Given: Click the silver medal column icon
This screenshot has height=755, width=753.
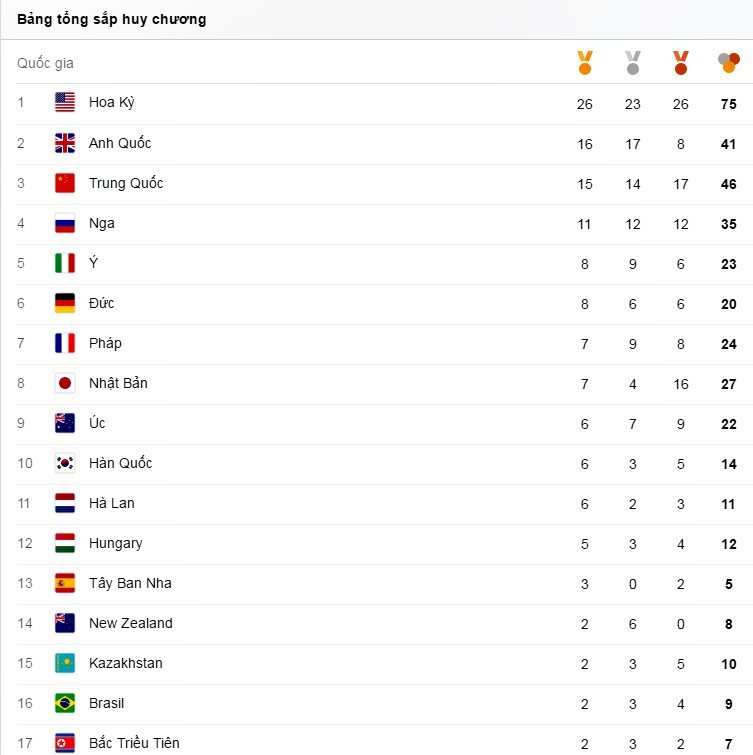Looking at the screenshot, I should [x=633, y=63].
